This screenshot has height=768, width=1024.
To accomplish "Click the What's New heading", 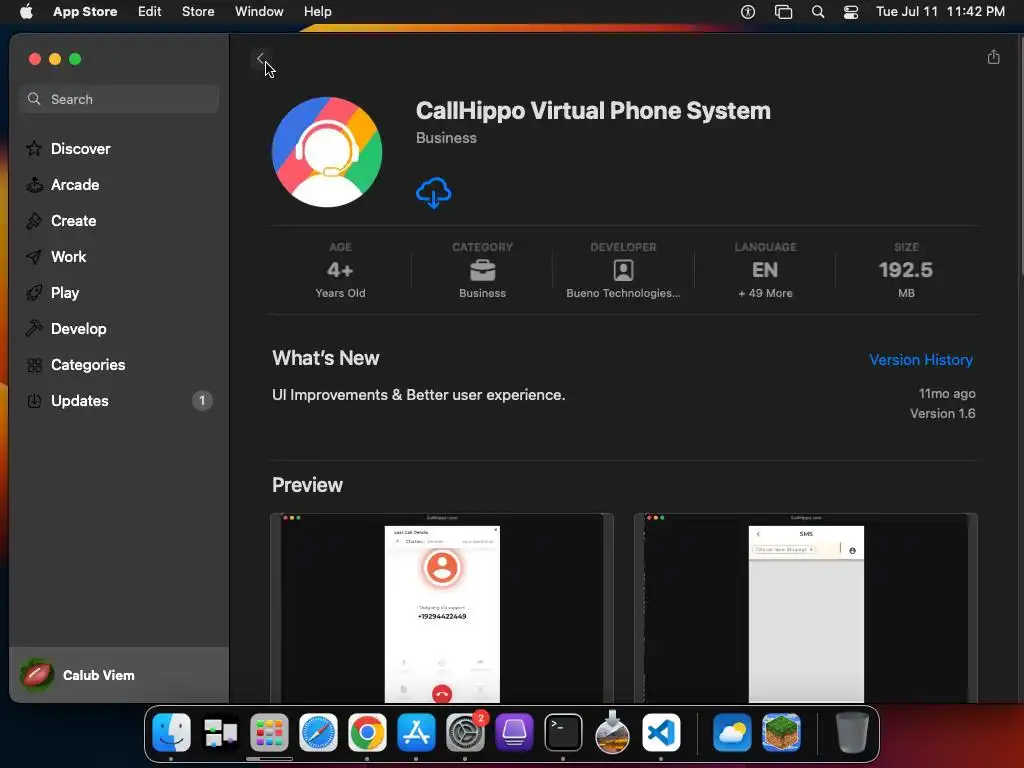I will (x=326, y=358).
